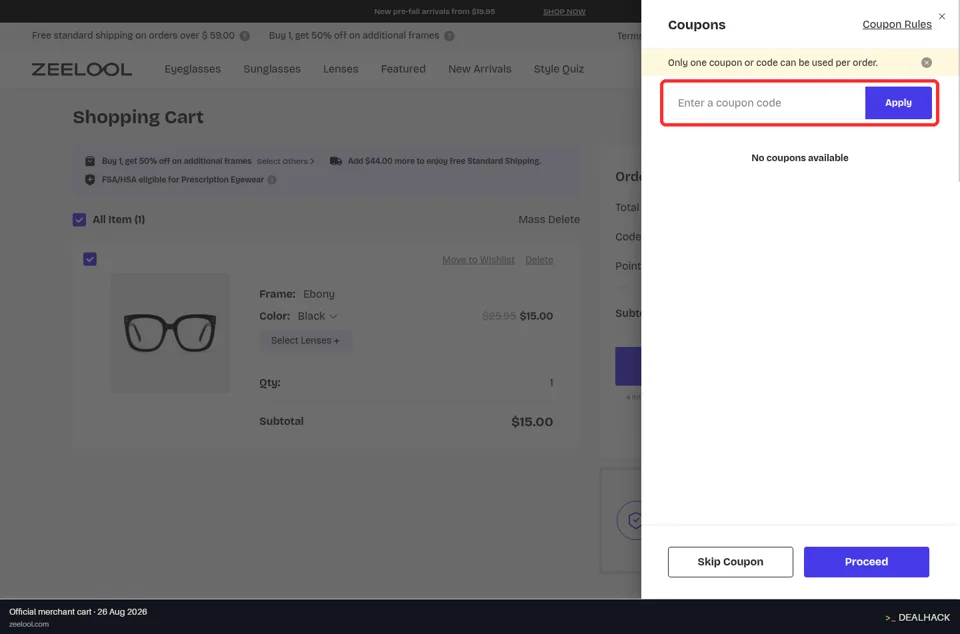Open the Style Quiz page
The width and height of the screenshot is (960, 634).
pos(558,69)
